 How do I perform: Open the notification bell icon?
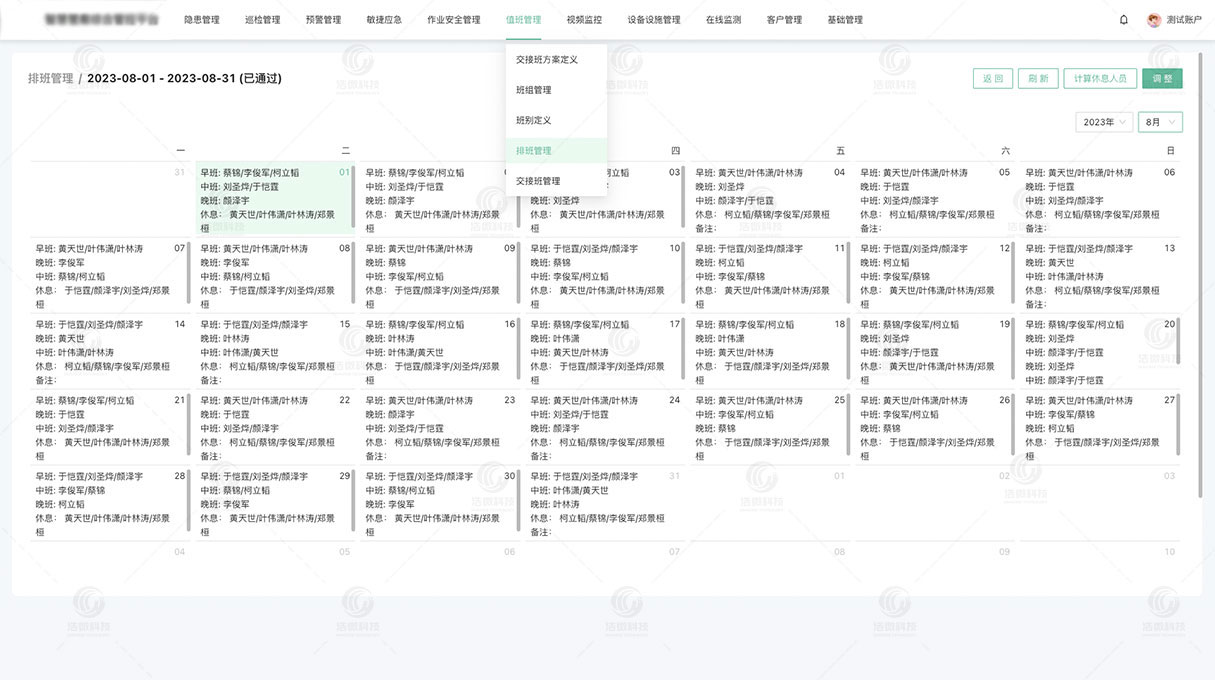pos(1123,19)
